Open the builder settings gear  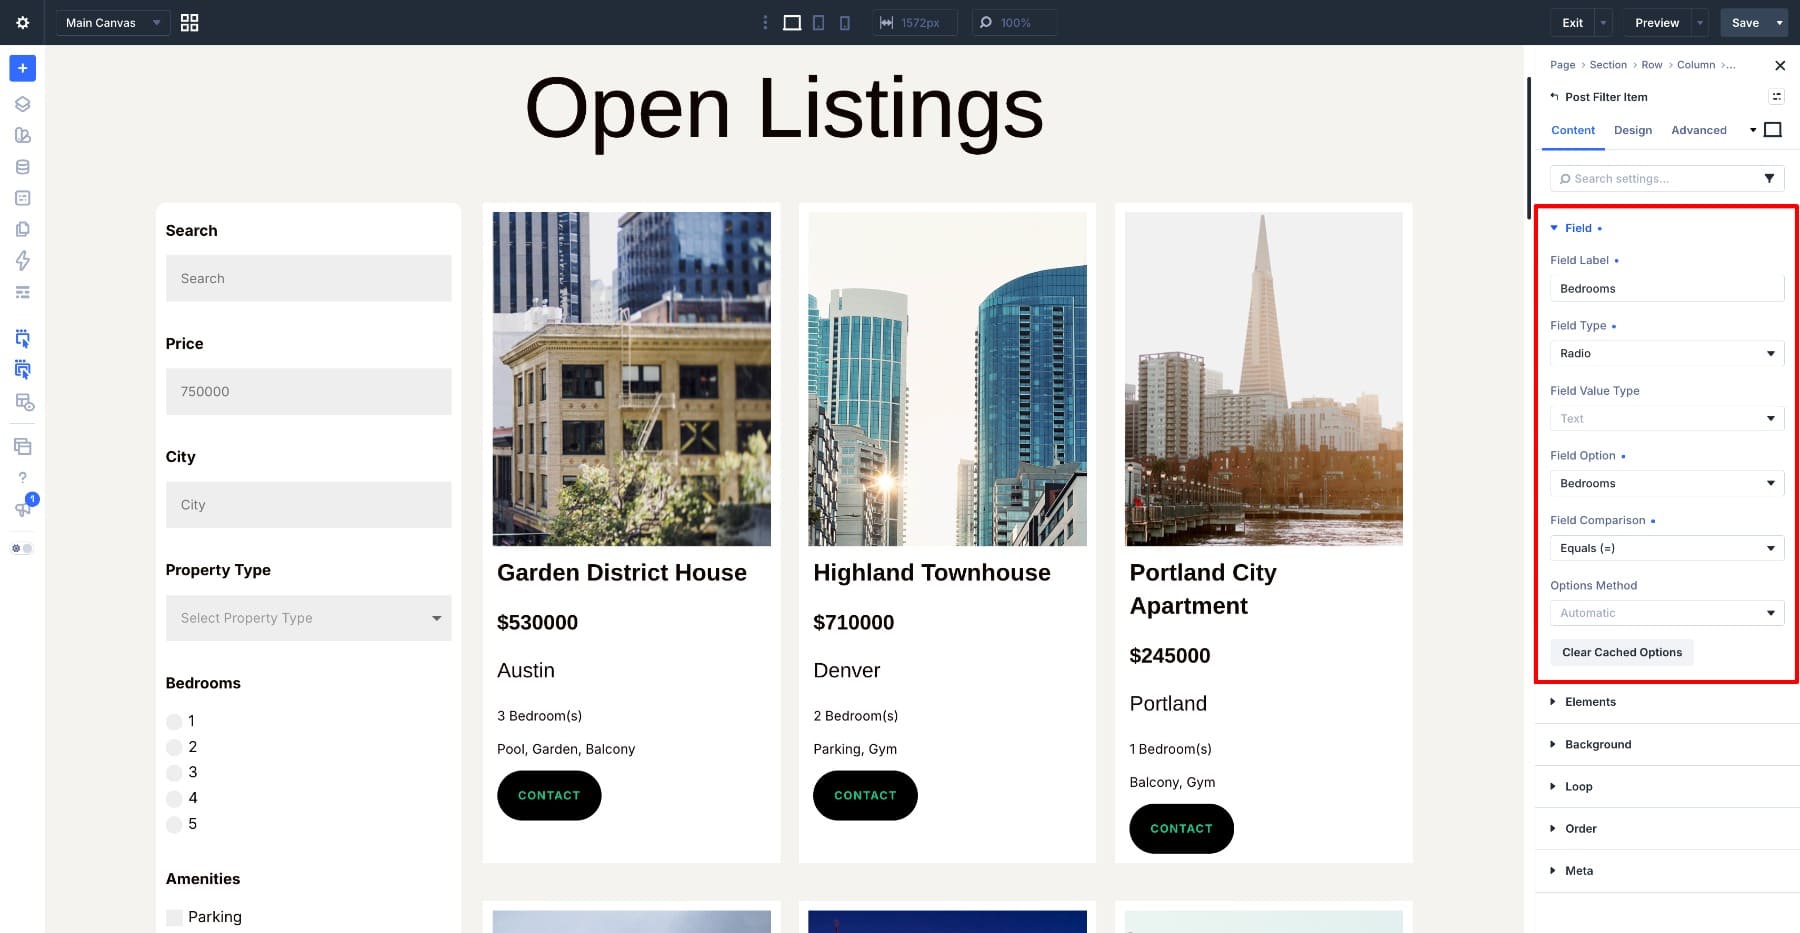point(22,22)
